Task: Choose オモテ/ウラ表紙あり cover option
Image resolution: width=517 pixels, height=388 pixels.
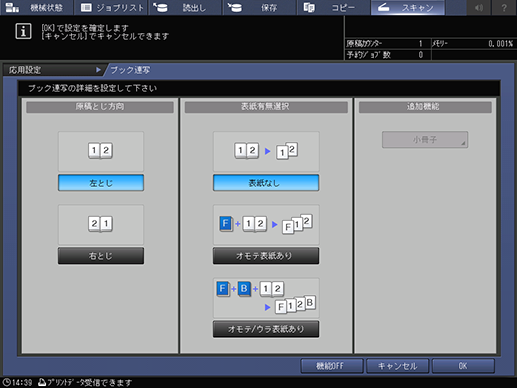Action: click(x=266, y=329)
